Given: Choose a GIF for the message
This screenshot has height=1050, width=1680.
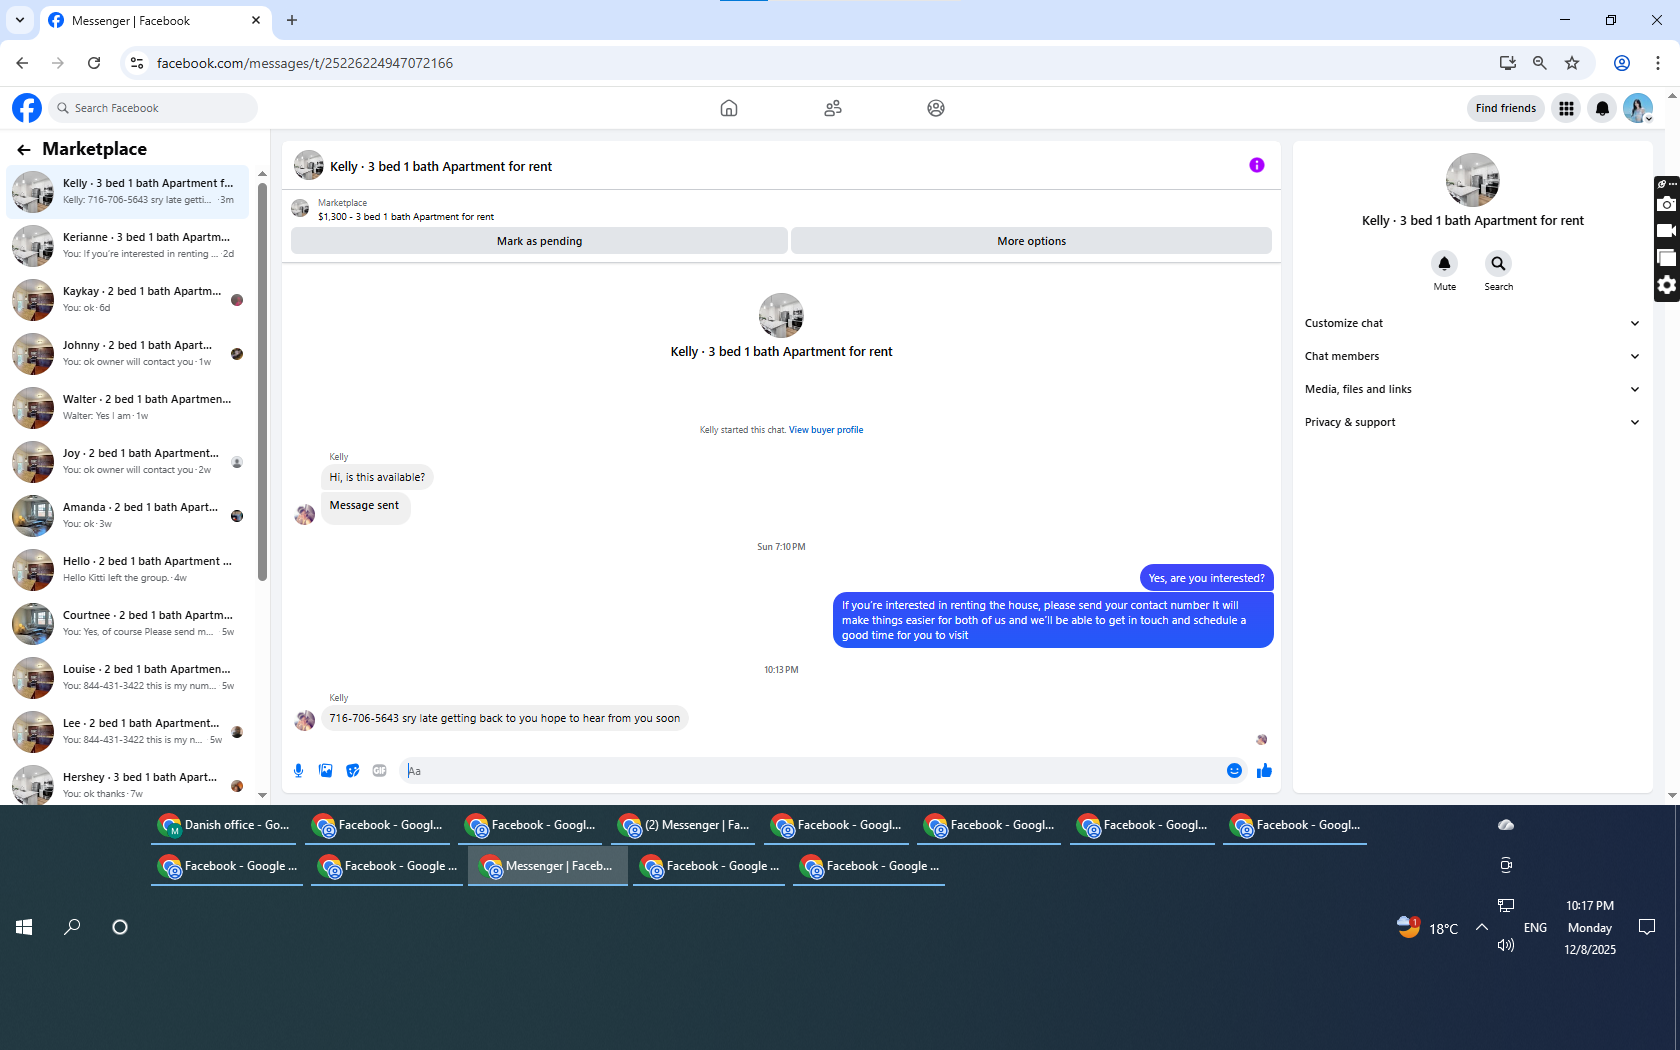Looking at the screenshot, I should pyautogui.click(x=380, y=771).
